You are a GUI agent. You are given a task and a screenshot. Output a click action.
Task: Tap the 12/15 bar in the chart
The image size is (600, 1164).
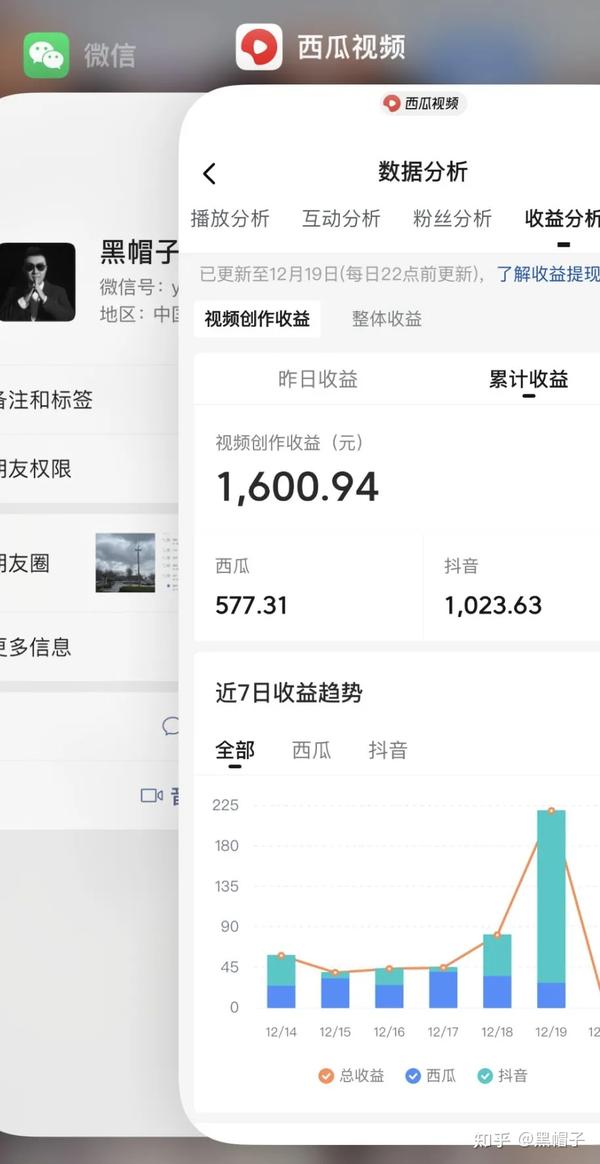[336, 990]
